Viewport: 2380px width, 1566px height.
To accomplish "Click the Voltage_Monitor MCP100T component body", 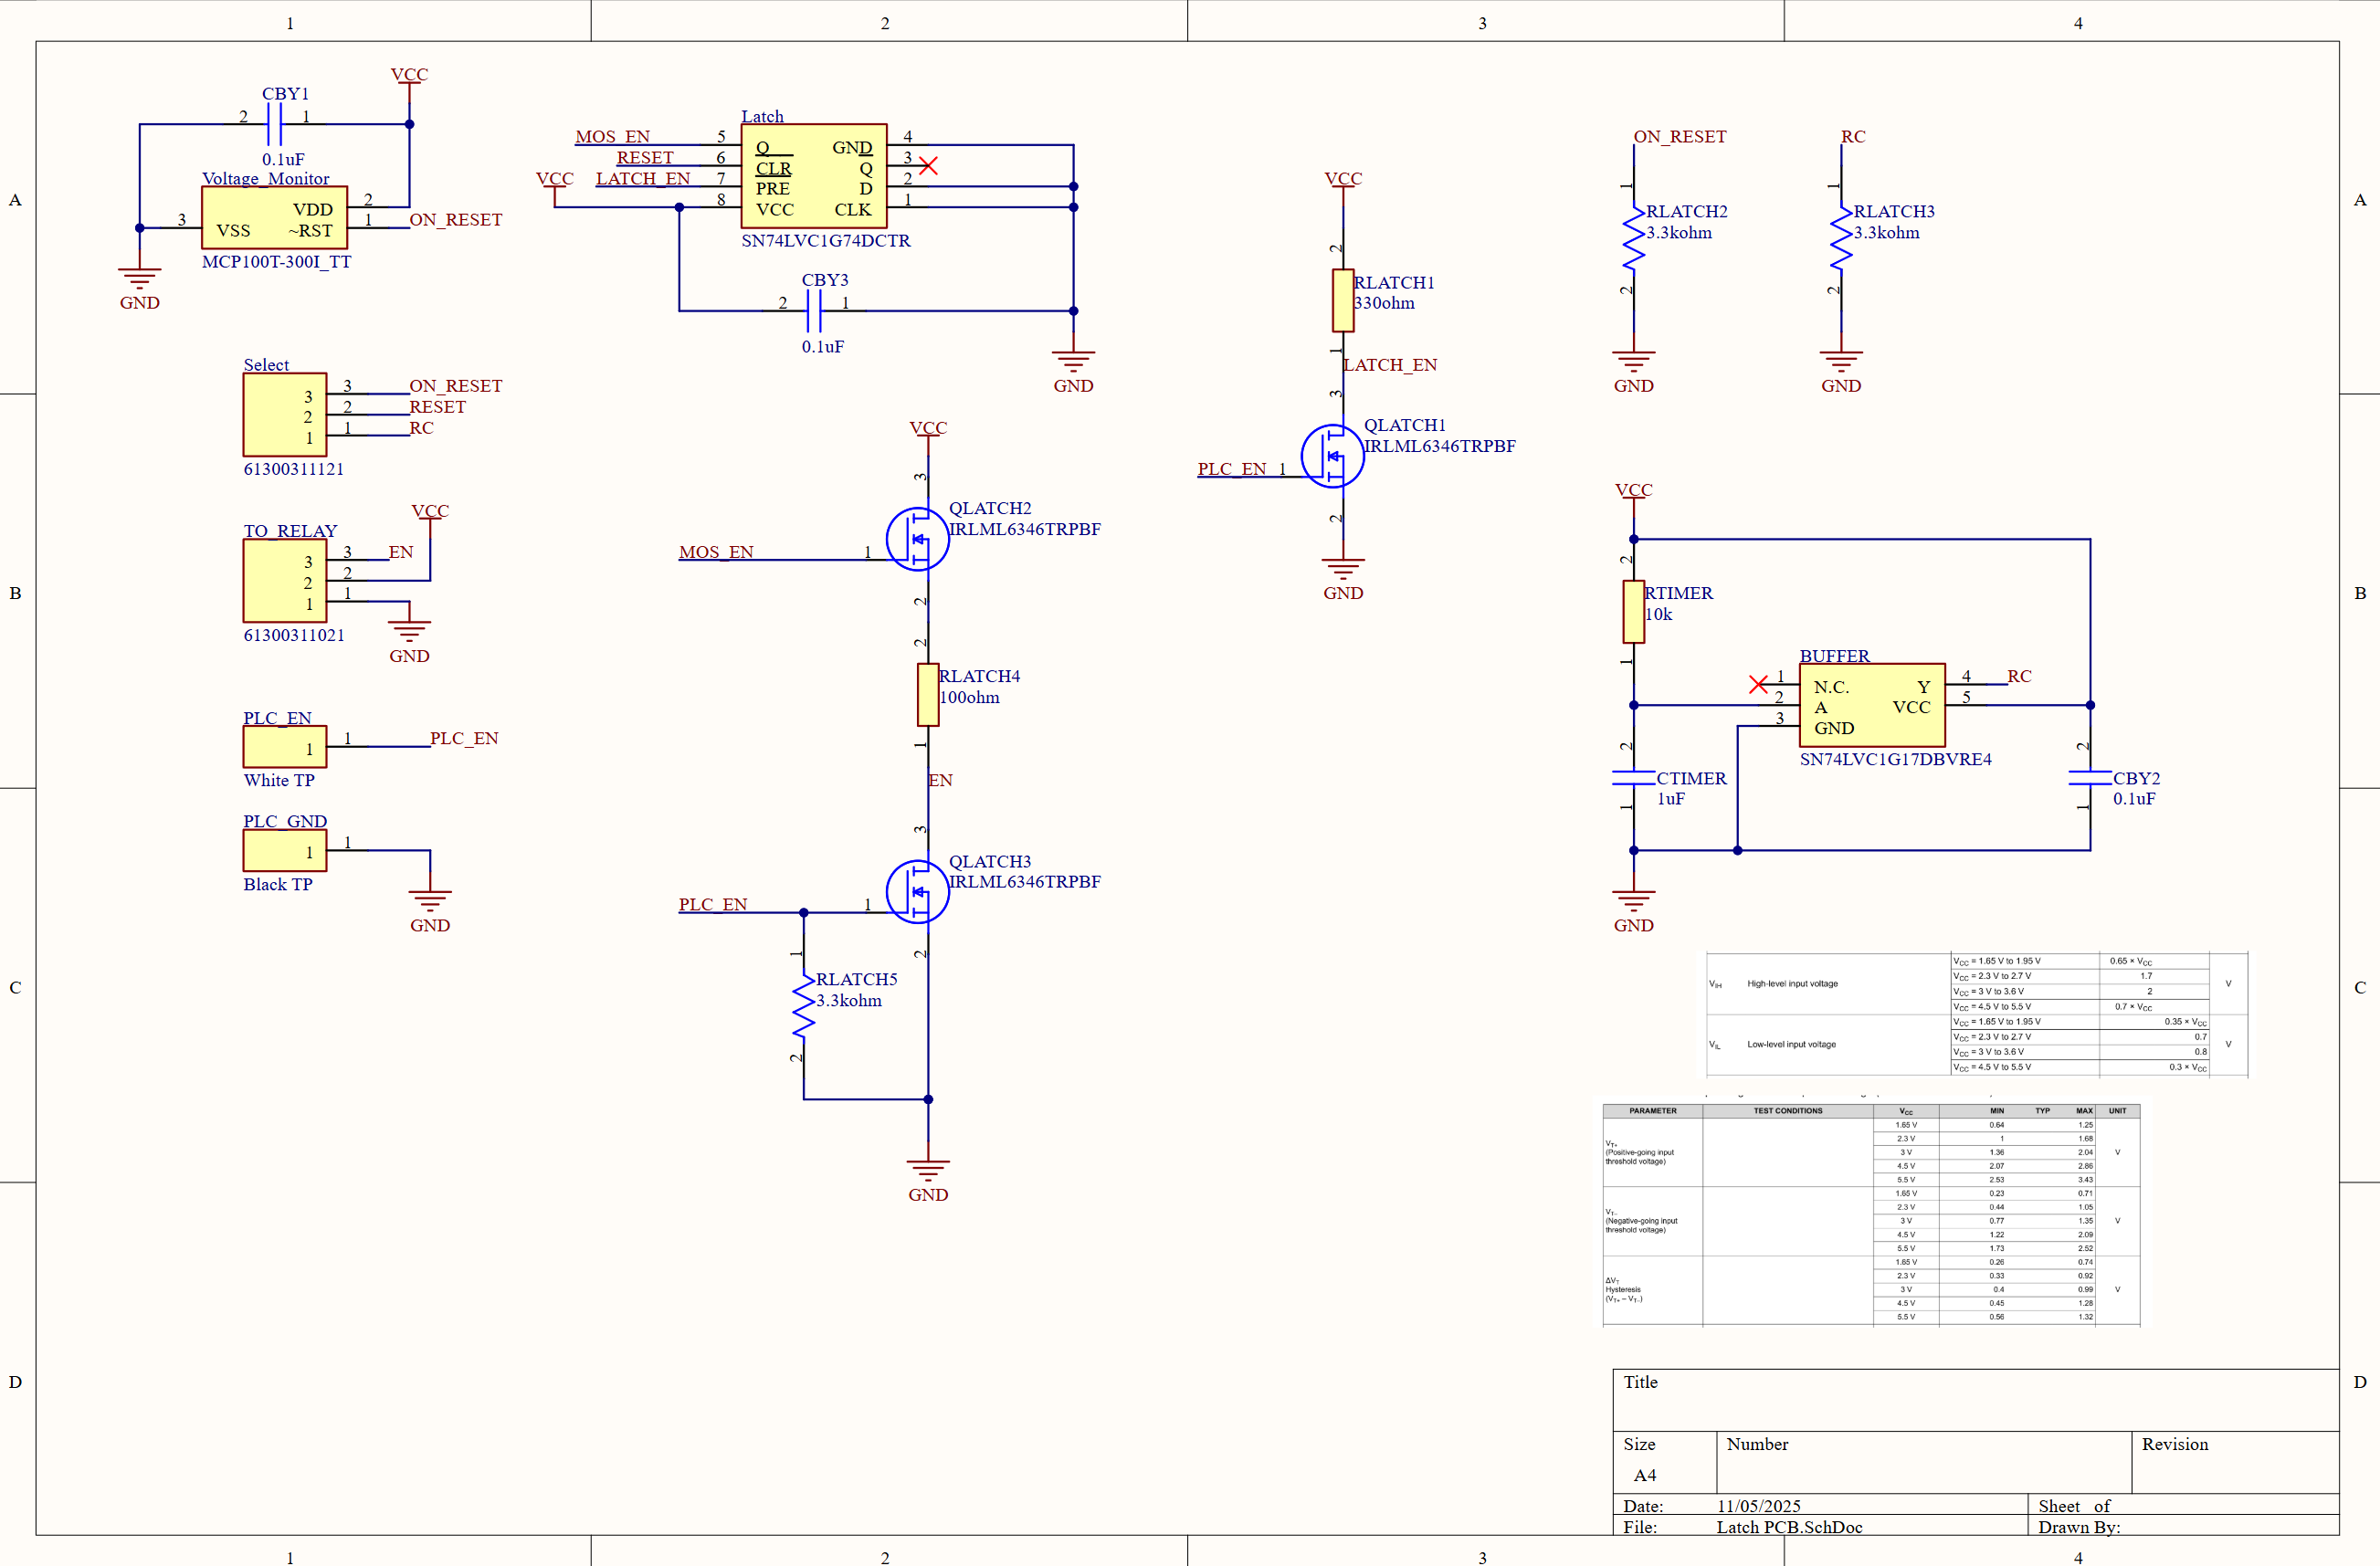I will click(x=274, y=218).
